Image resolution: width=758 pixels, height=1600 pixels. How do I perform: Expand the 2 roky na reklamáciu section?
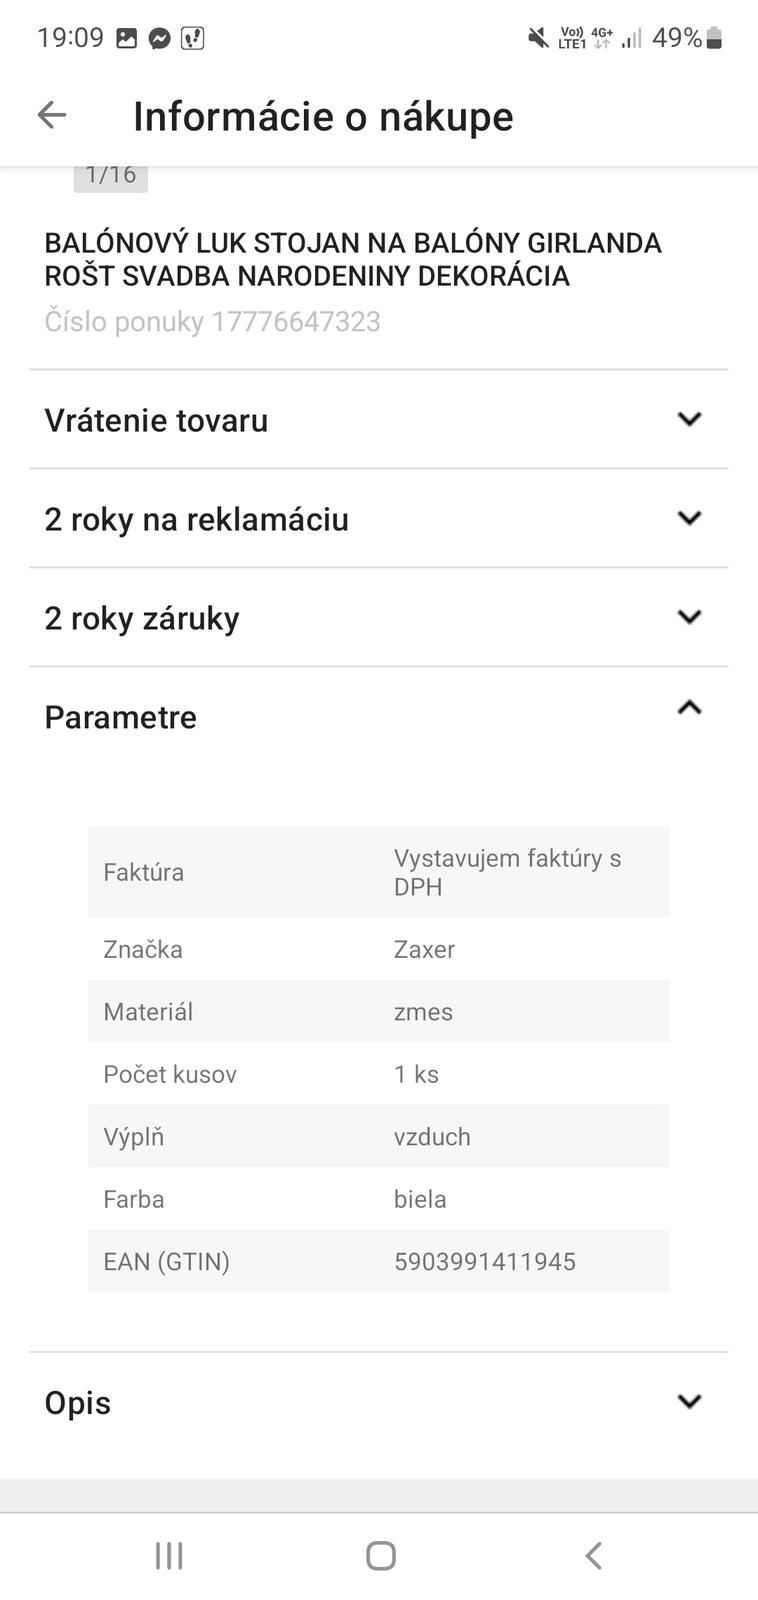coord(689,518)
